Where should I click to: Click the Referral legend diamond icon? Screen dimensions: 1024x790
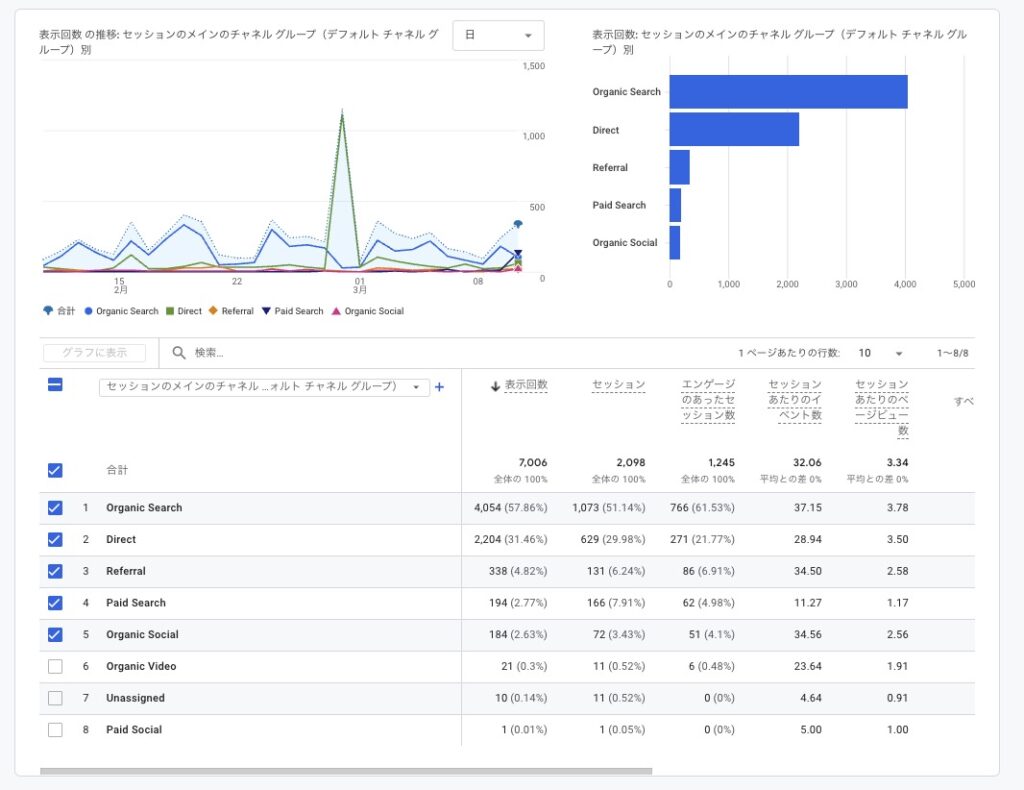[213, 311]
